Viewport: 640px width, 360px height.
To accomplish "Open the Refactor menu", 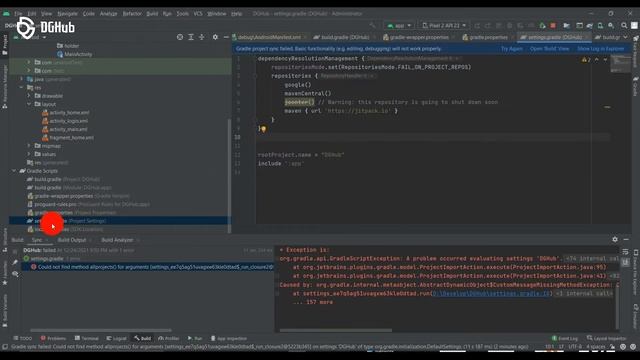I will pos(132,13).
